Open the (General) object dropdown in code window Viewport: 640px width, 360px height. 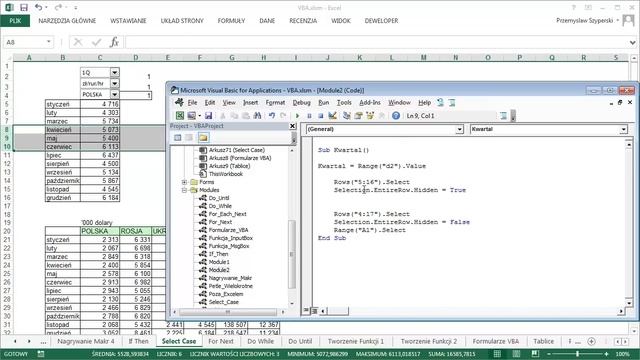[459, 129]
